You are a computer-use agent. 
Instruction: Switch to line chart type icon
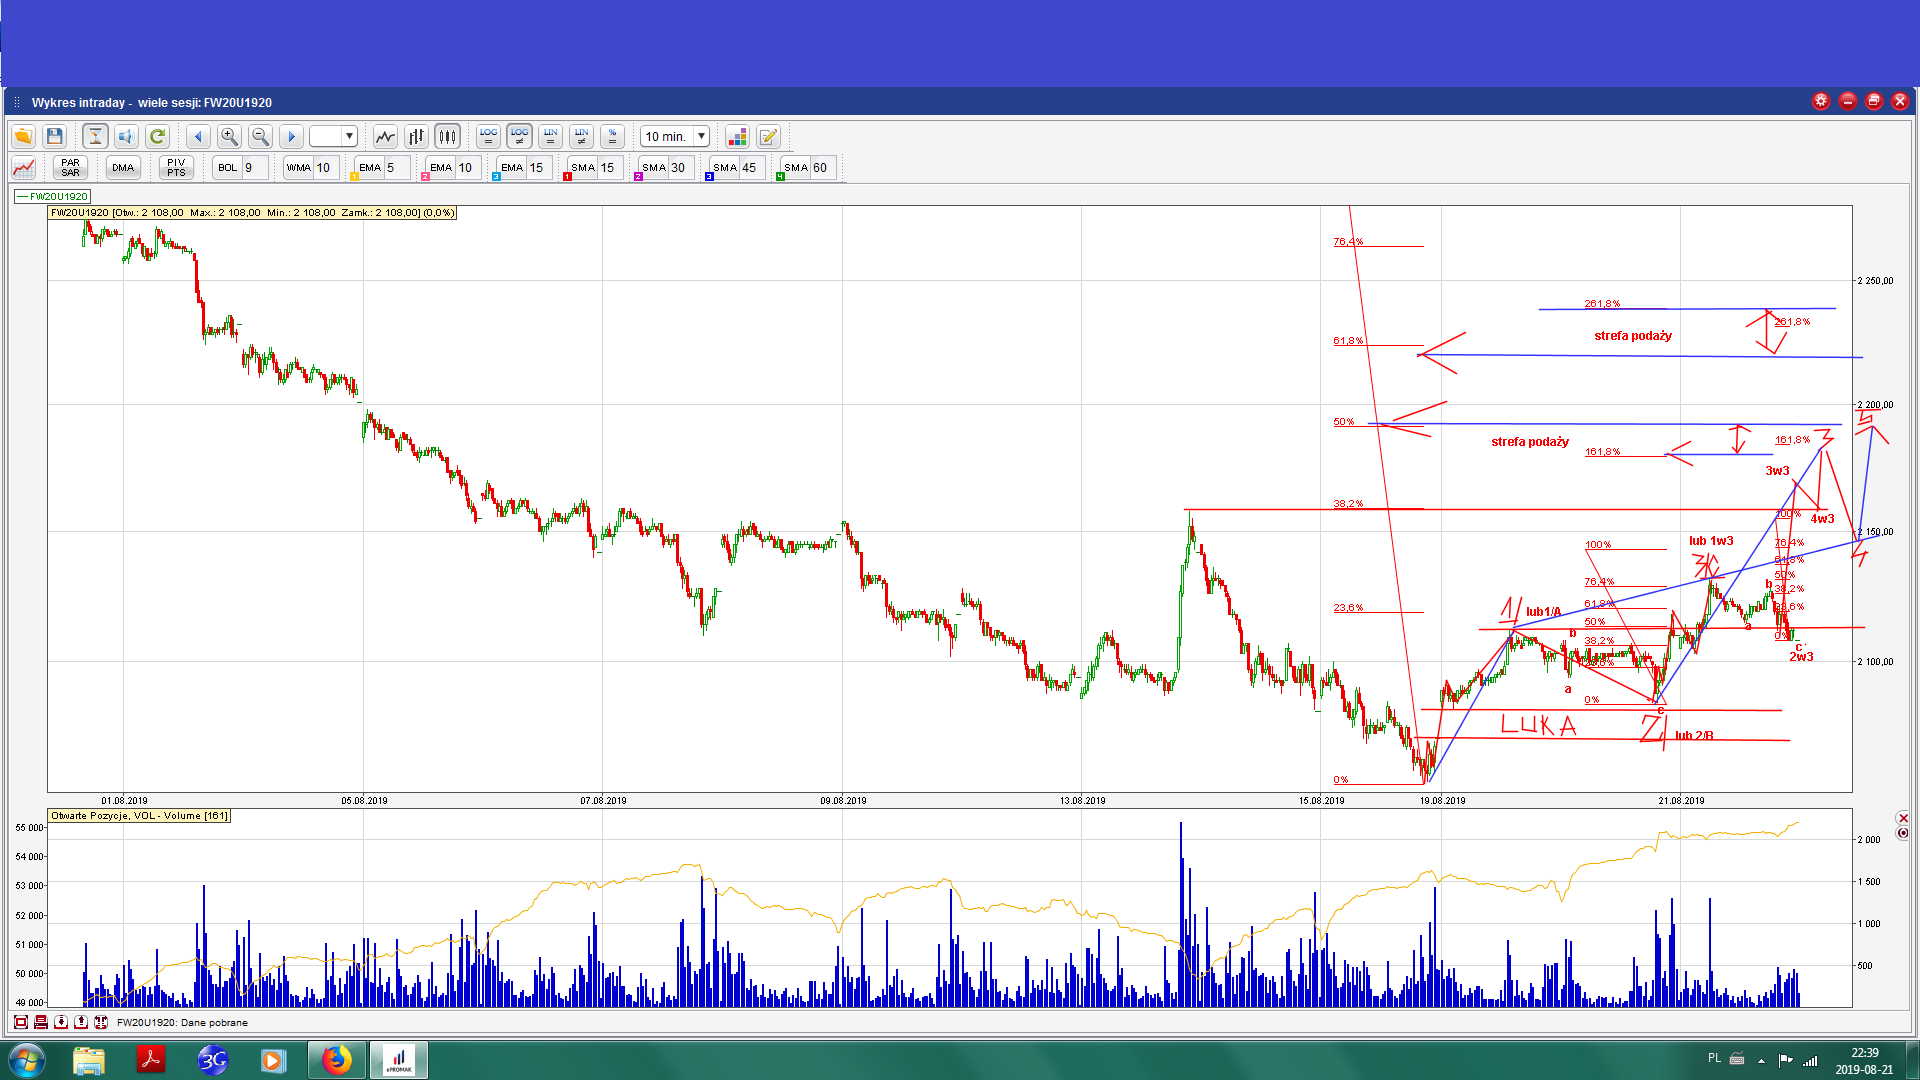tap(385, 136)
